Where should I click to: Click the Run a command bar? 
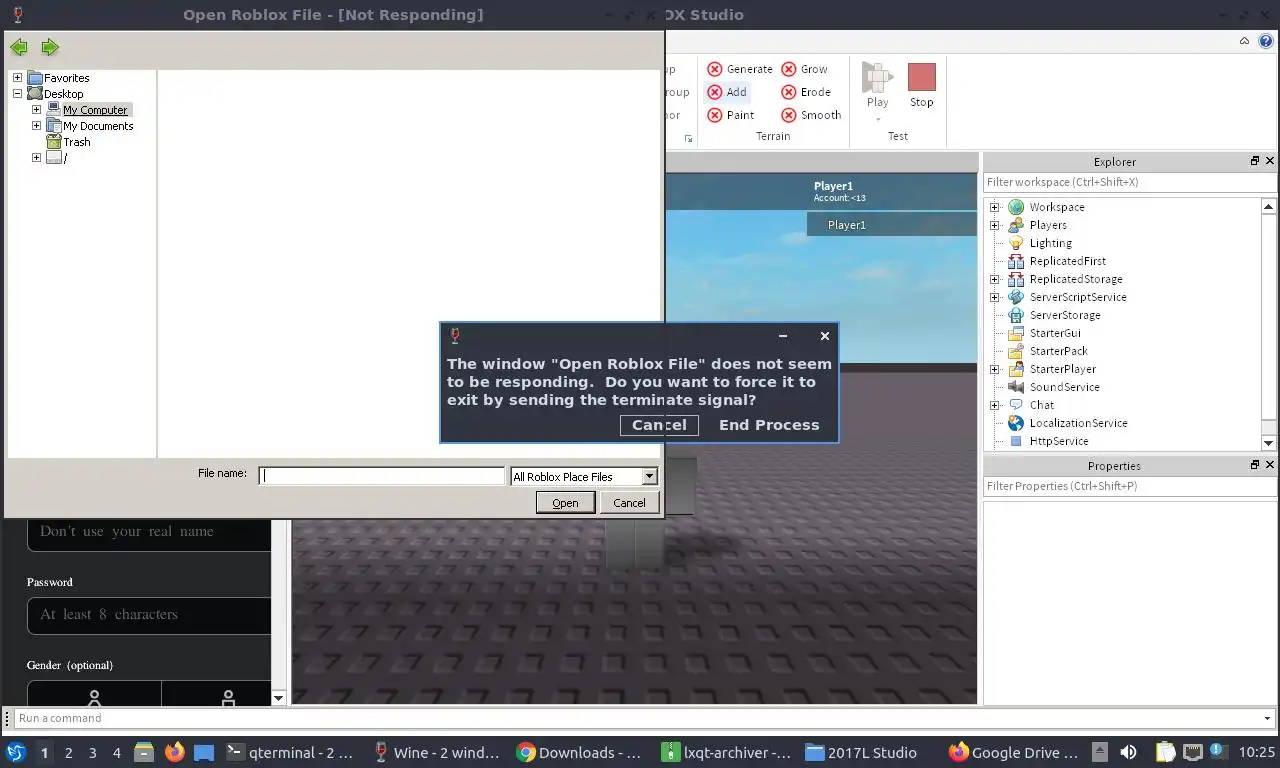pos(636,718)
